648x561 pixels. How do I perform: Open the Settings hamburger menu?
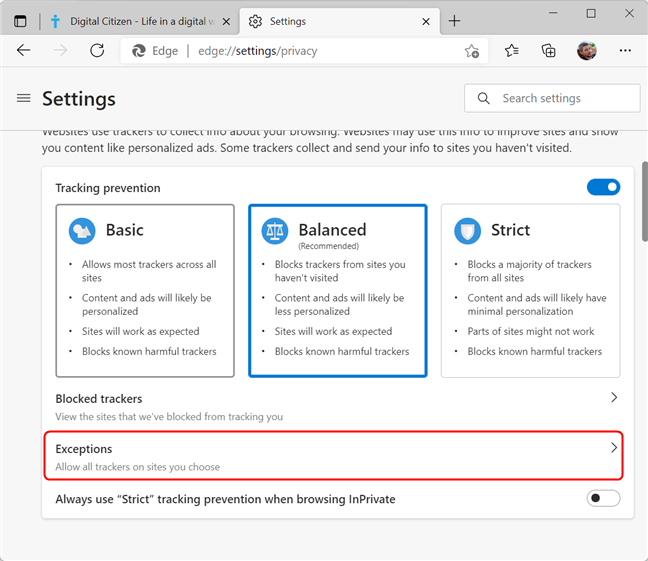pos(24,98)
